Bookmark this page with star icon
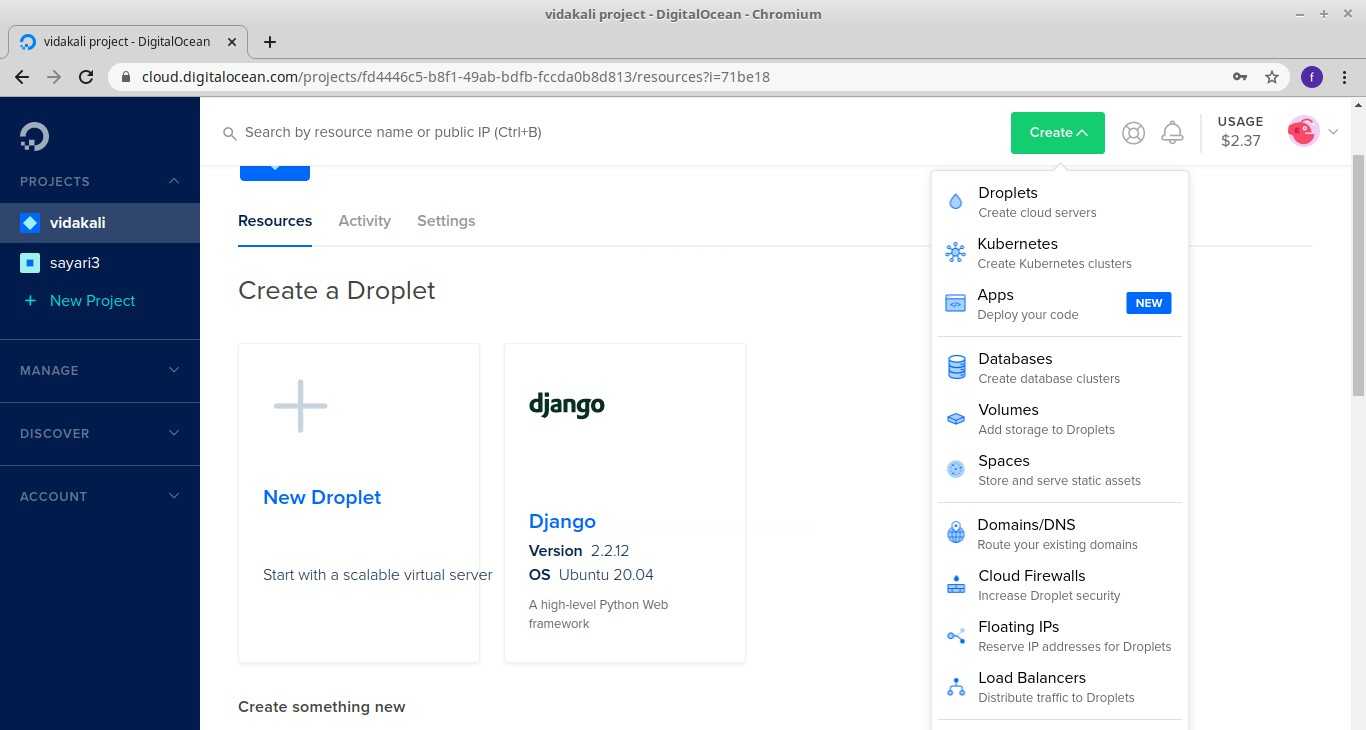The height and width of the screenshot is (730, 1366). [x=1272, y=77]
